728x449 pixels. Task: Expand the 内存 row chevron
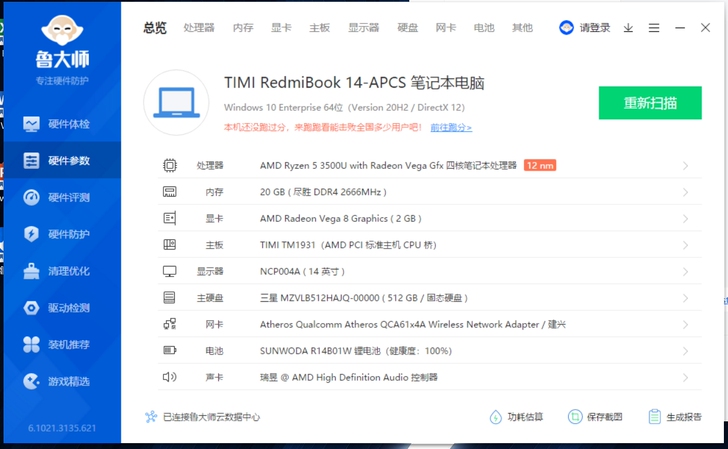pos(685,192)
